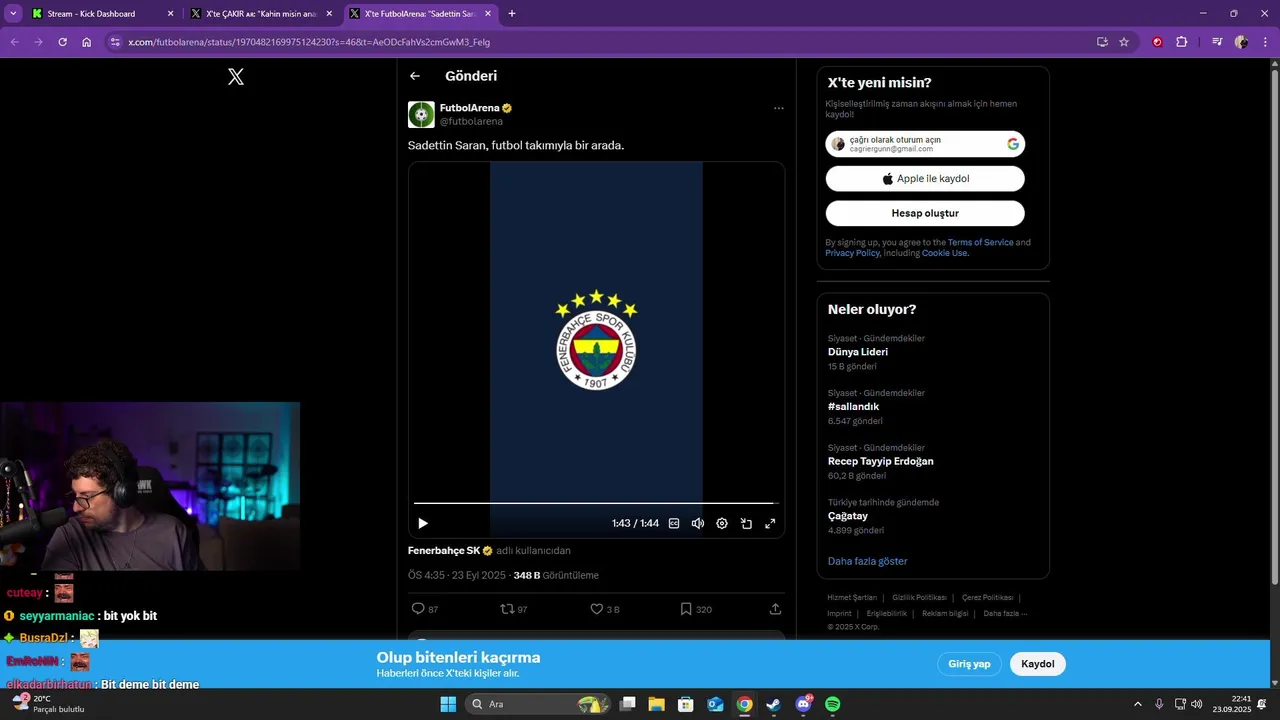
Task: Mute the video volume
Action: (x=698, y=523)
